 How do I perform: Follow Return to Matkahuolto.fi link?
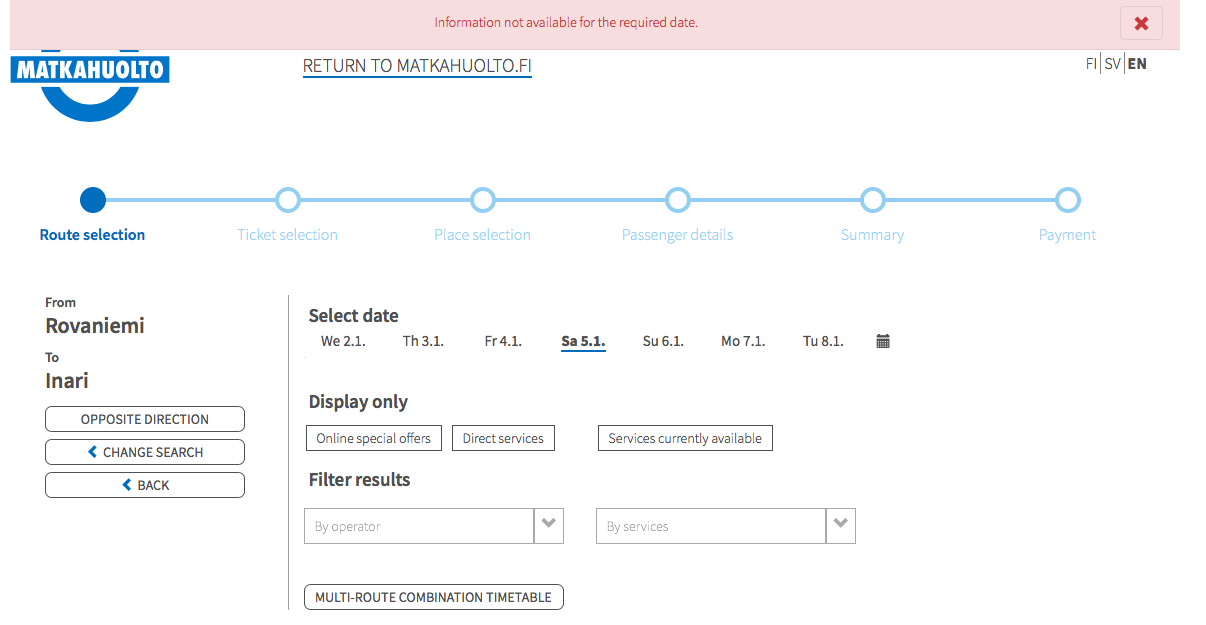click(x=417, y=66)
